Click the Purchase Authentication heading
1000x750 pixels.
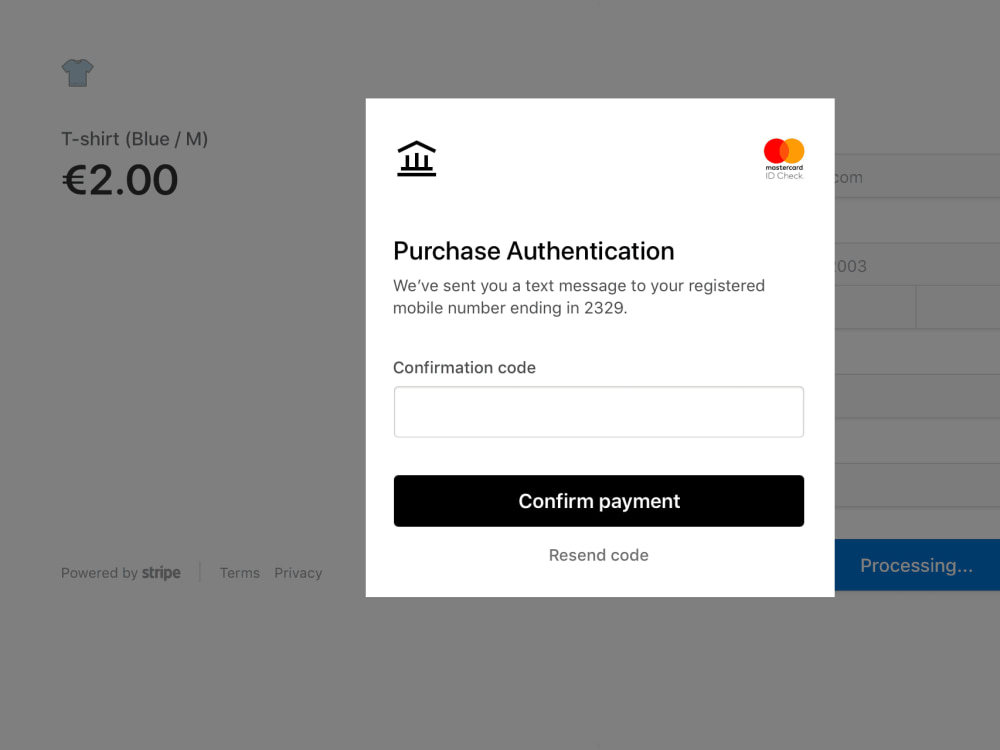(533, 251)
